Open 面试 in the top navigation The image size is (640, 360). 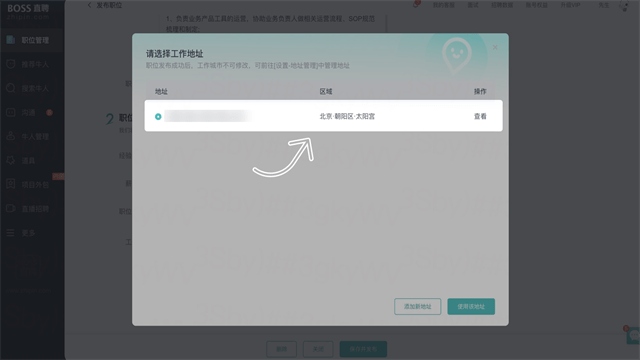click(x=473, y=5)
